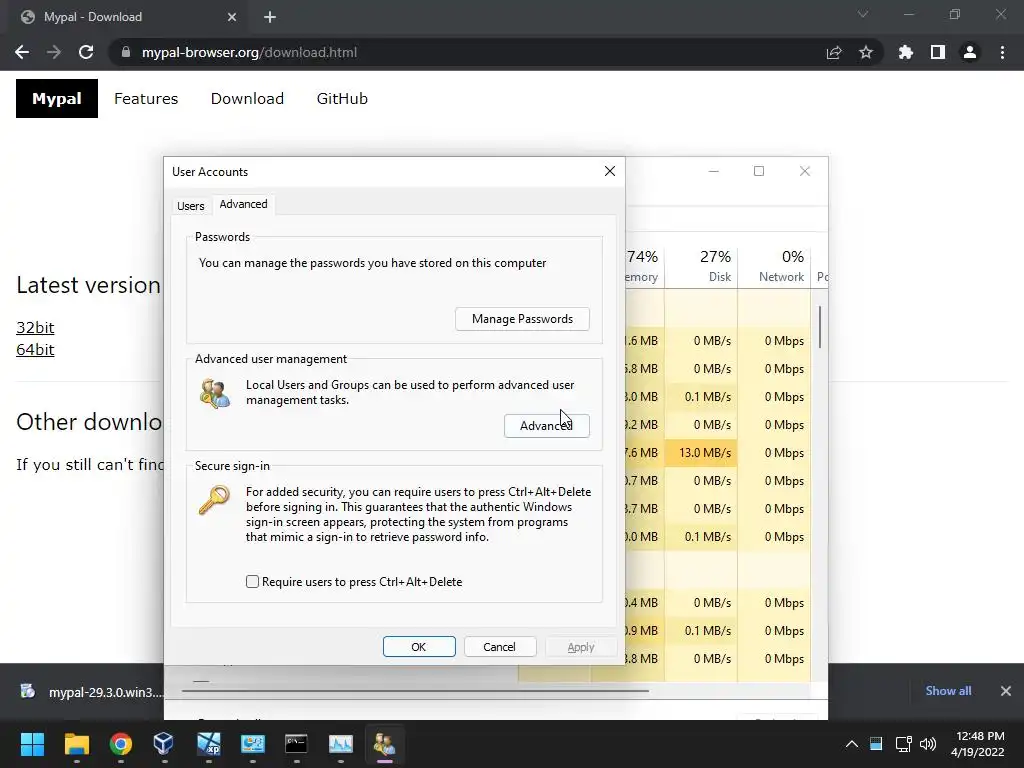Screen dimensions: 1024x768
Task: Close the Mypal - Download tab
Action: [232, 17]
